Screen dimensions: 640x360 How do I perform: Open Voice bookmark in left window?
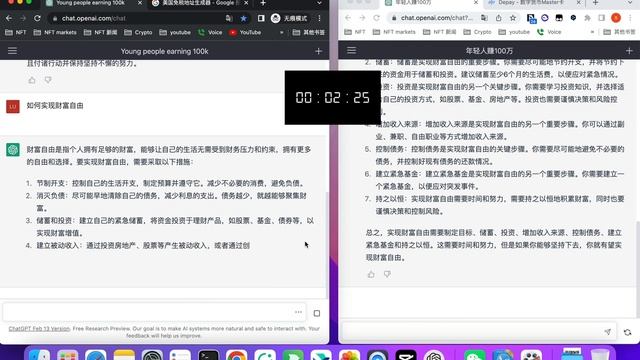pos(210,32)
